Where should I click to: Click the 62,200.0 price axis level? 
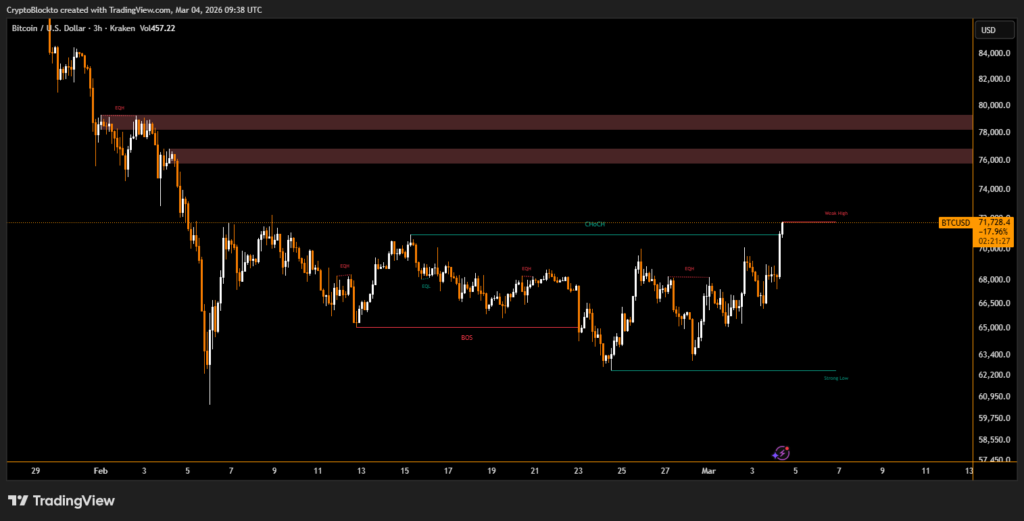[995, 375]
